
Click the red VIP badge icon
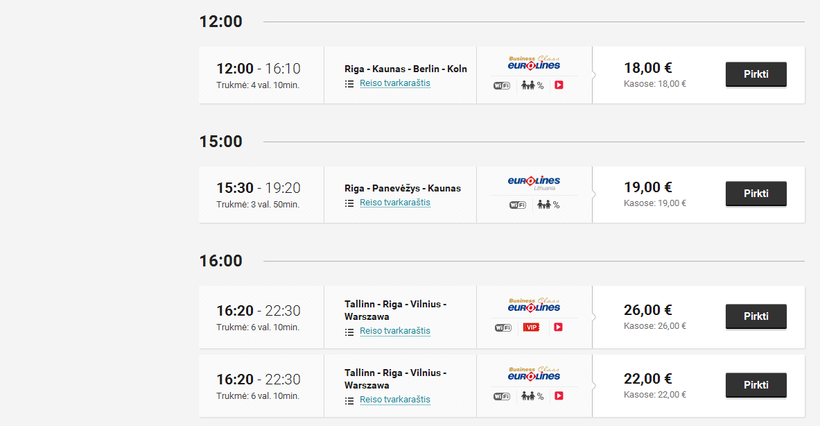point(531,327)
